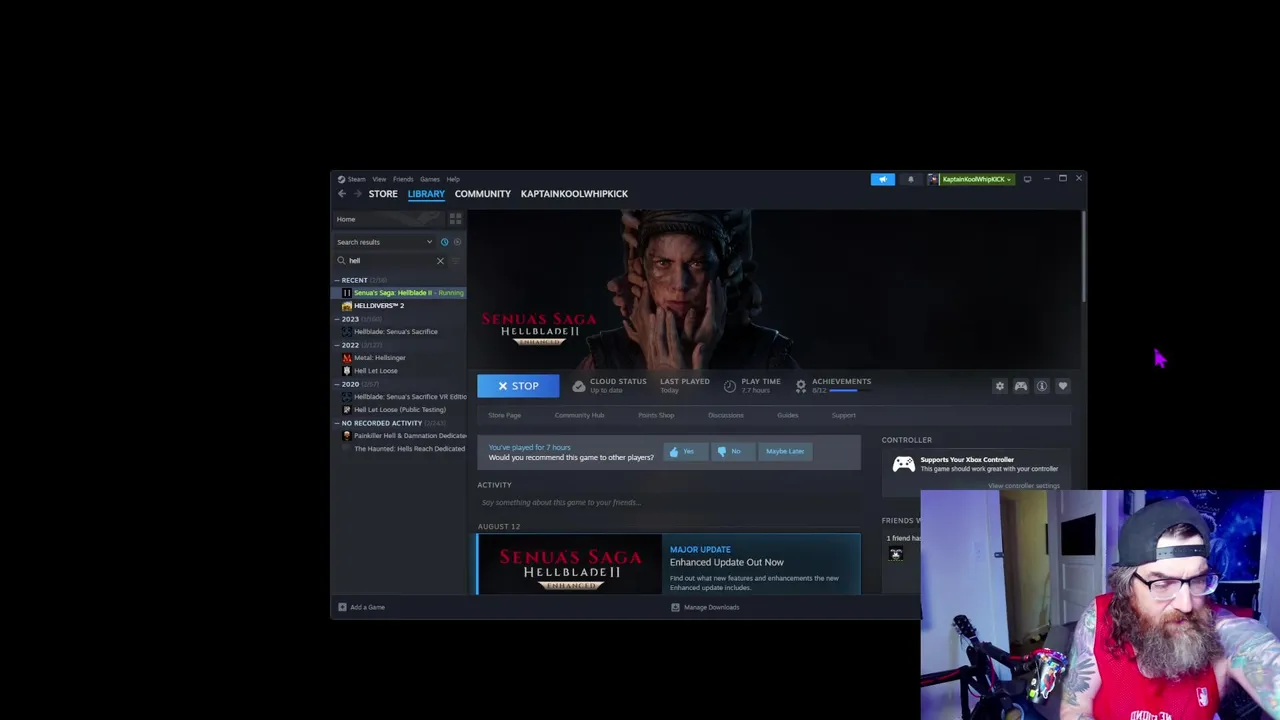Image resolution: width=1280 pixels, height=720 pixels.
Task: Select Senua's Saga: Hellblade II in list
Action: coord(400,293)
